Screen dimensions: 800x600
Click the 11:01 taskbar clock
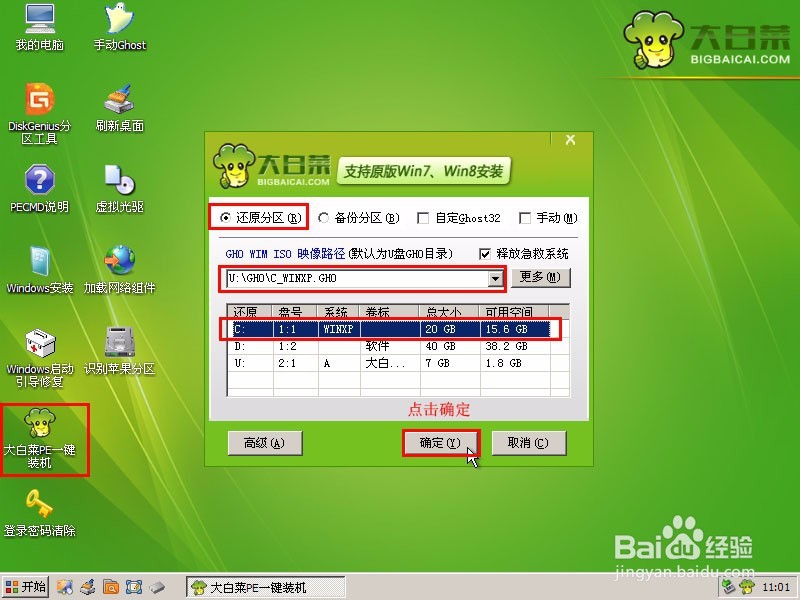(x=776, y=587)
